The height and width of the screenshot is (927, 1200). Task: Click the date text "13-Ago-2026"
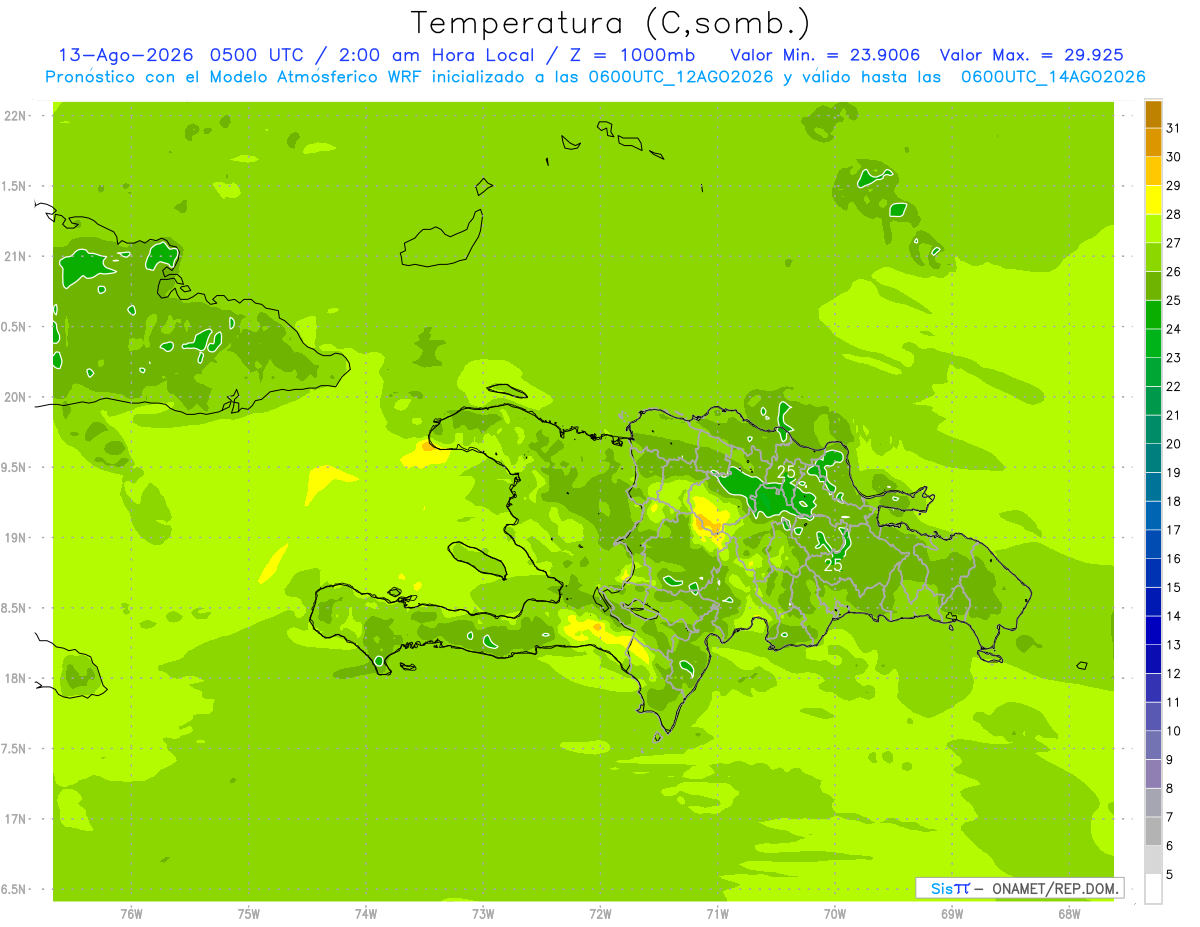(x=125, y=55)
